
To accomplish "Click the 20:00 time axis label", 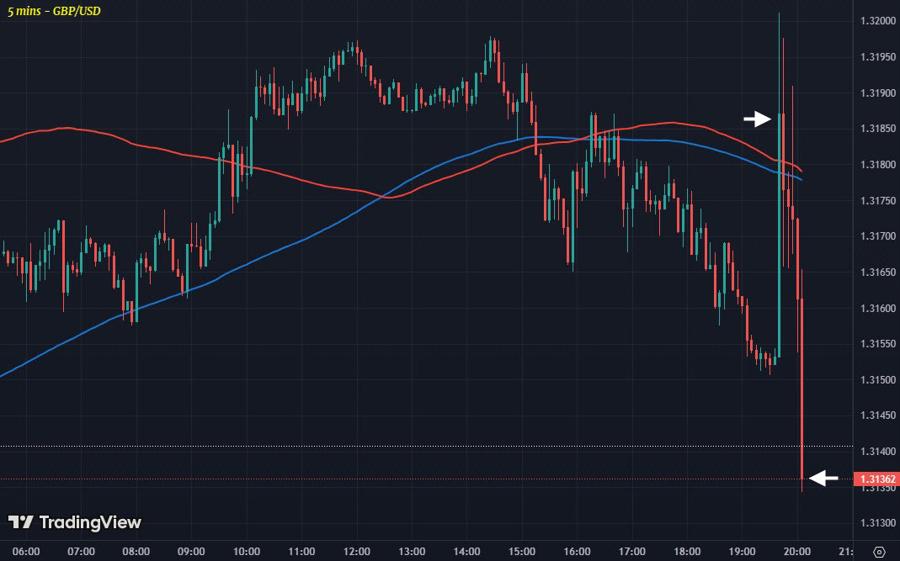I will pos(797,552).
